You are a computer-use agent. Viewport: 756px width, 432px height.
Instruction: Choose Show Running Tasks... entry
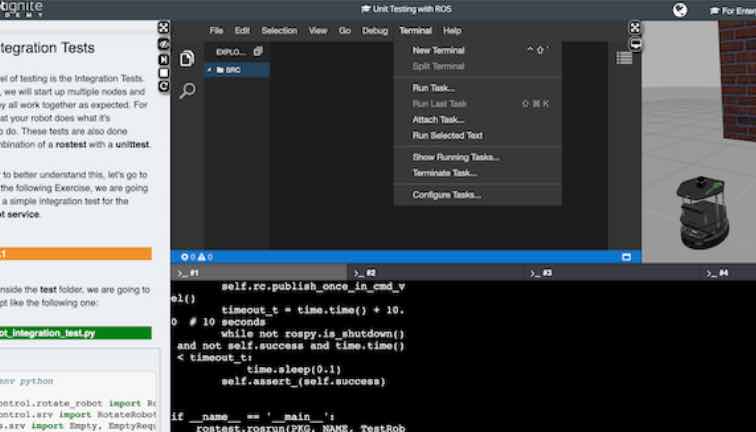478,157
